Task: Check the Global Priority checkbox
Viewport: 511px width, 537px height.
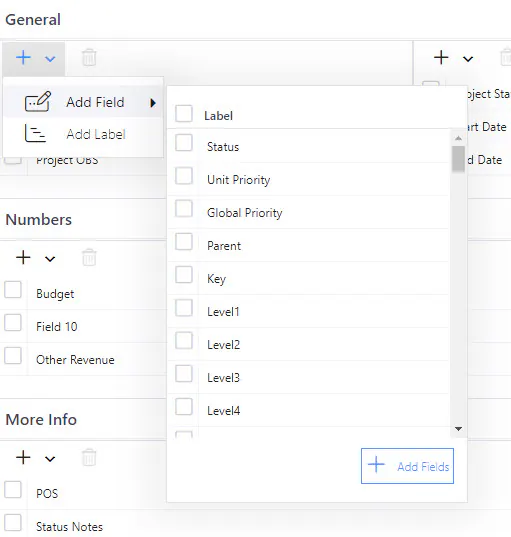Action: pyautogui.click(x=184, y=209)
